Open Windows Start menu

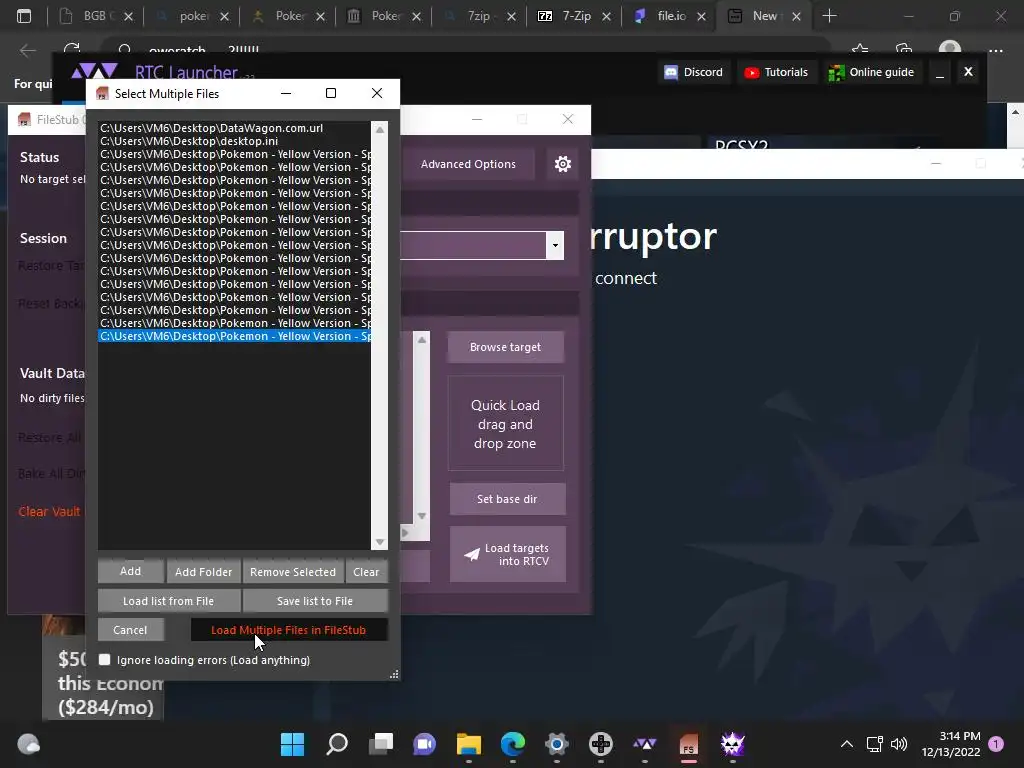coord(292,744)
